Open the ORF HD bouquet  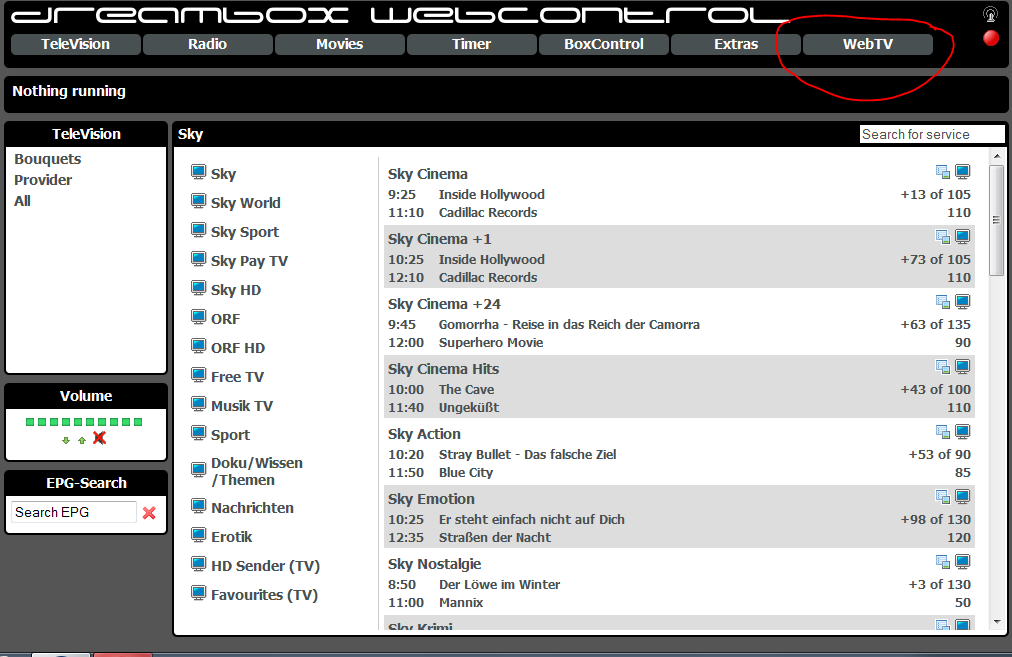[x=238, y=348]
